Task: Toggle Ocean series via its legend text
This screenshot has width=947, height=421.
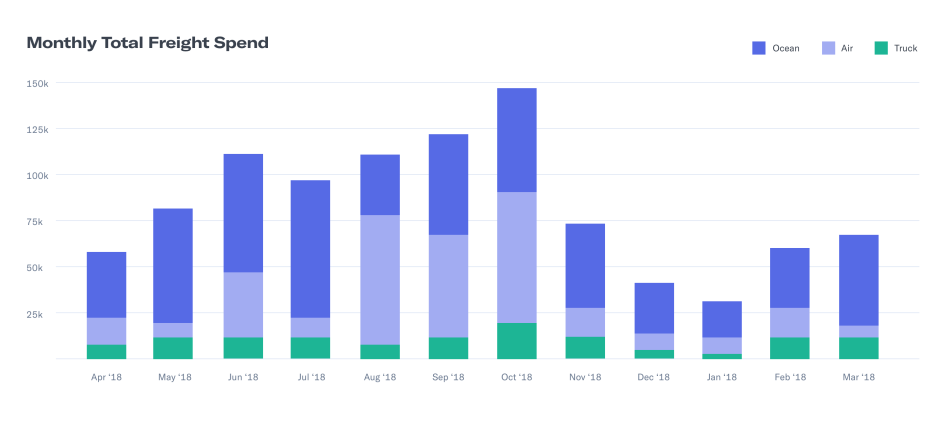Action: tap(785, 48)
